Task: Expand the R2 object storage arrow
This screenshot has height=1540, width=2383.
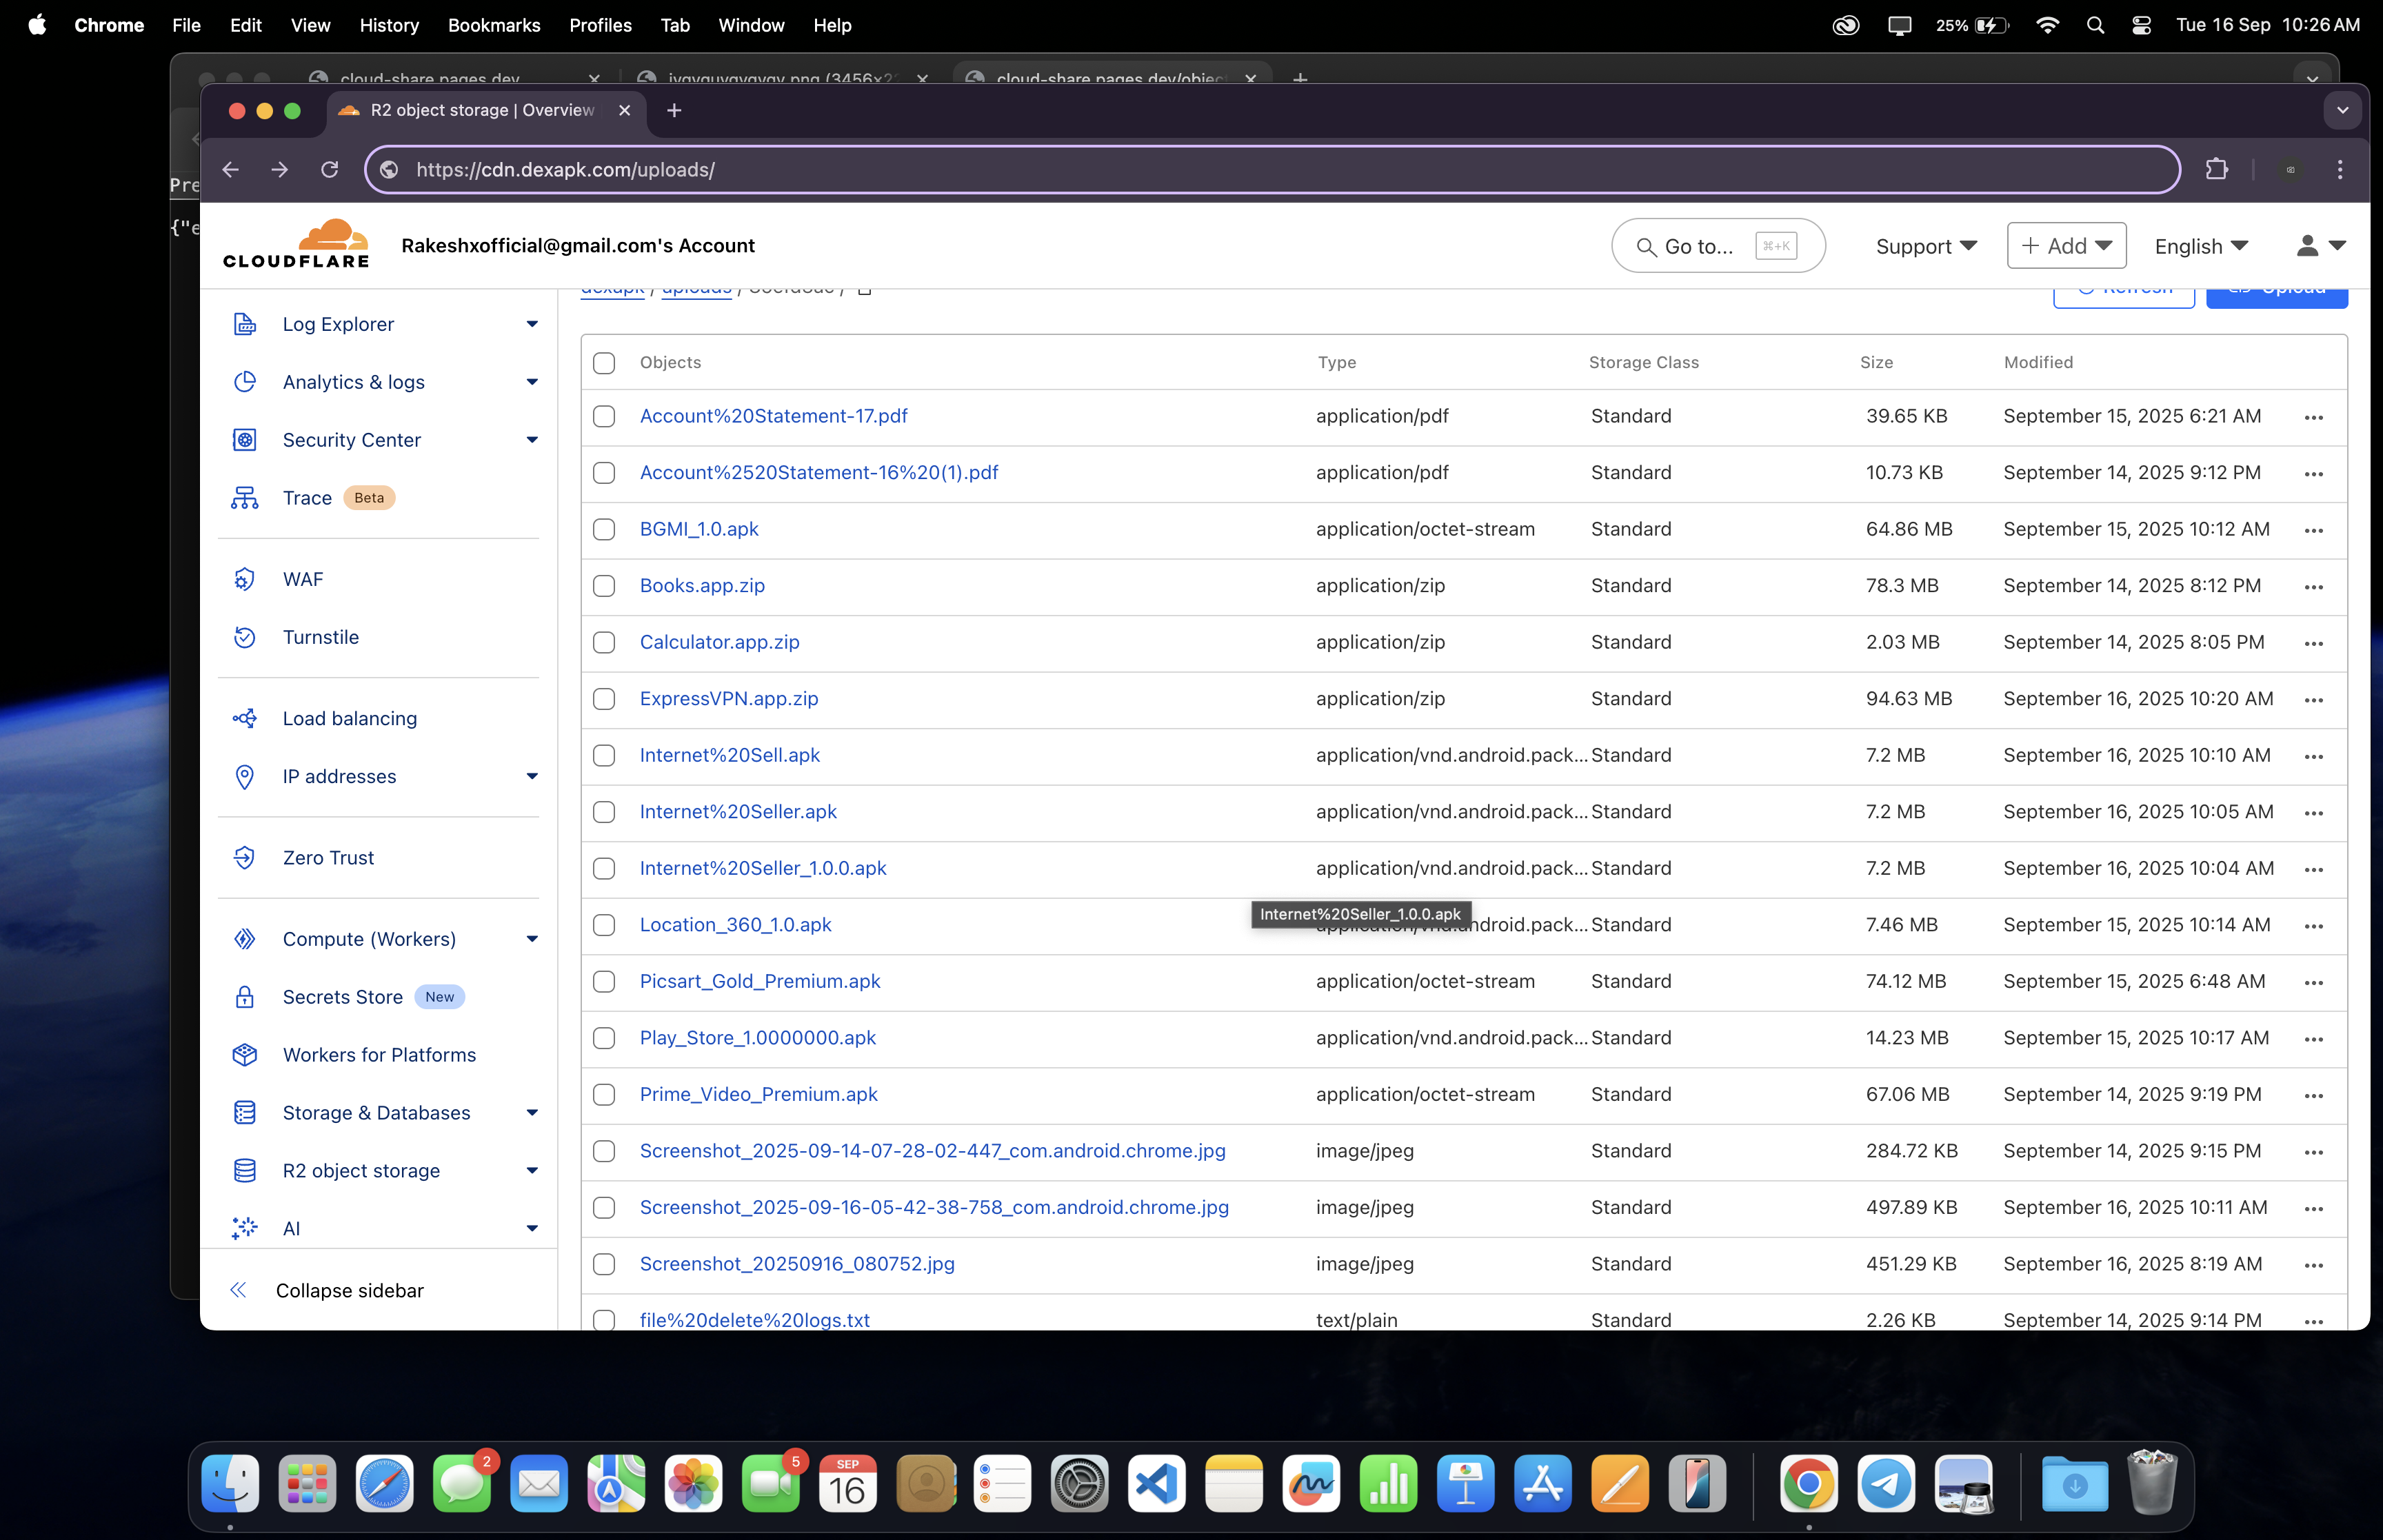Action: tap(532, 1171)
